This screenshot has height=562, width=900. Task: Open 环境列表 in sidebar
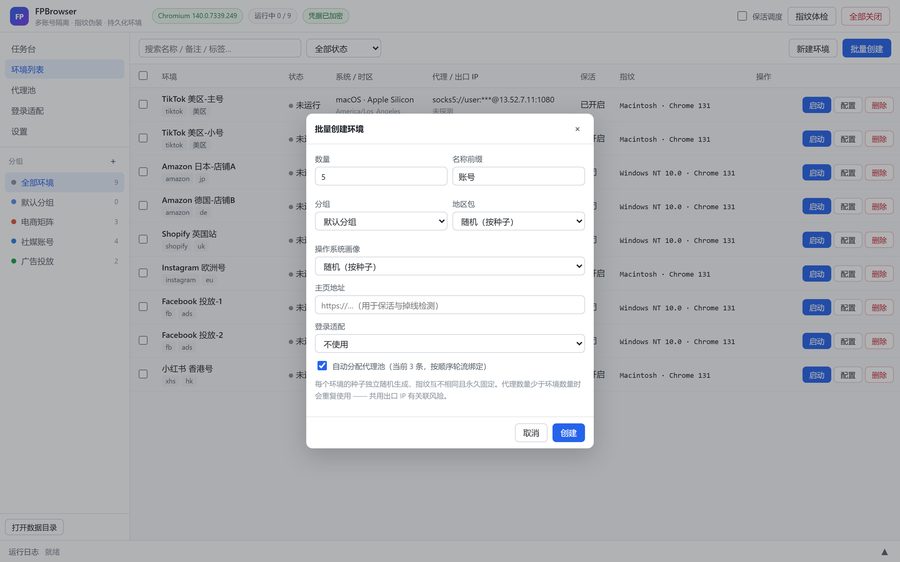64,69
